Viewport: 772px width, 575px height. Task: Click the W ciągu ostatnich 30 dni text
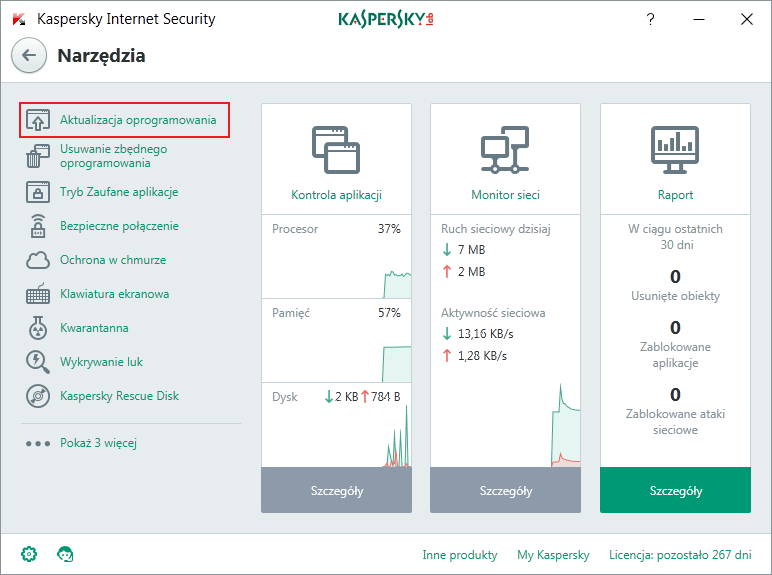point(675,237)
